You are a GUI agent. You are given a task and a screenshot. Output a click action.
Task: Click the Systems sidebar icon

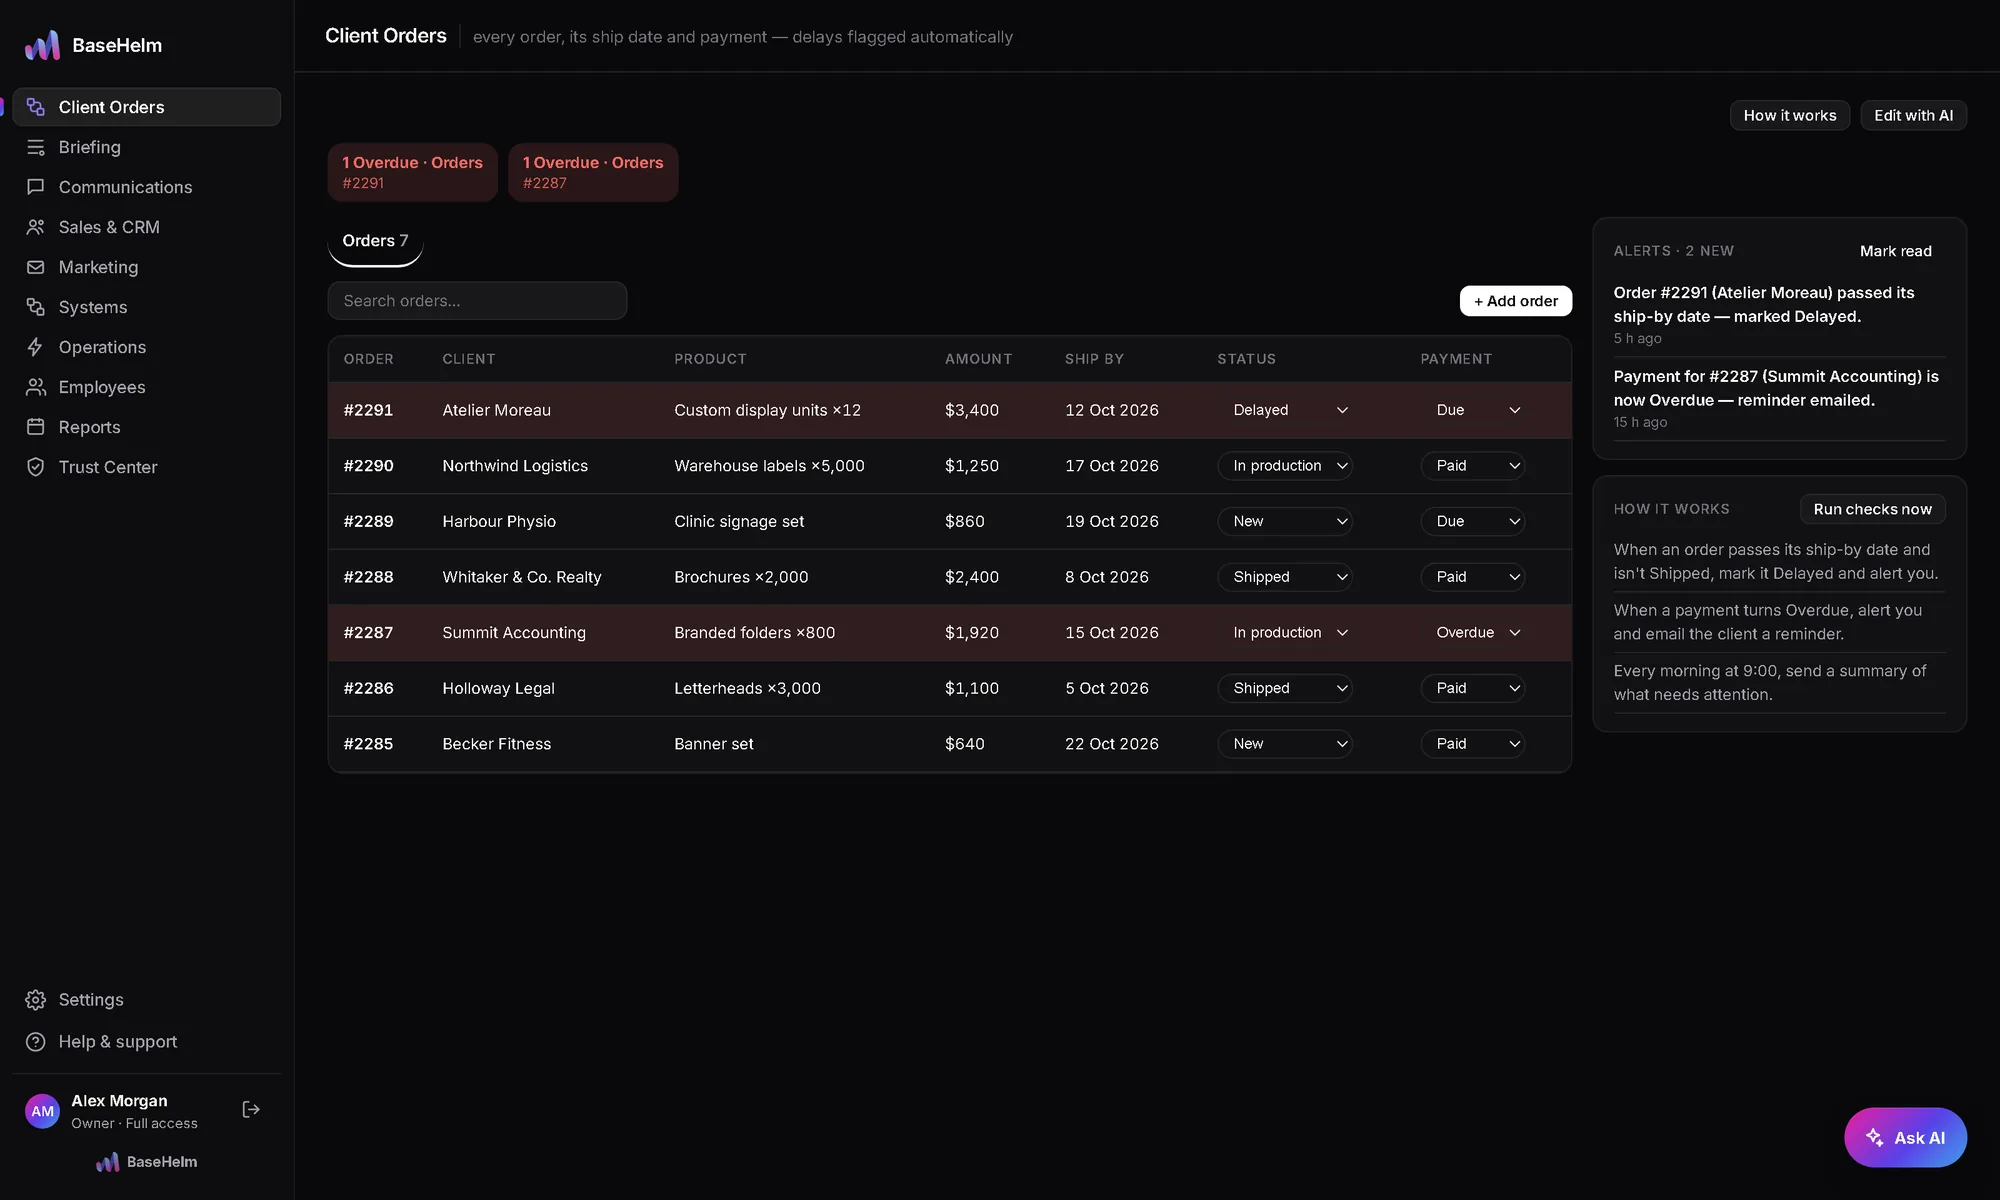(x=36, y=307)
